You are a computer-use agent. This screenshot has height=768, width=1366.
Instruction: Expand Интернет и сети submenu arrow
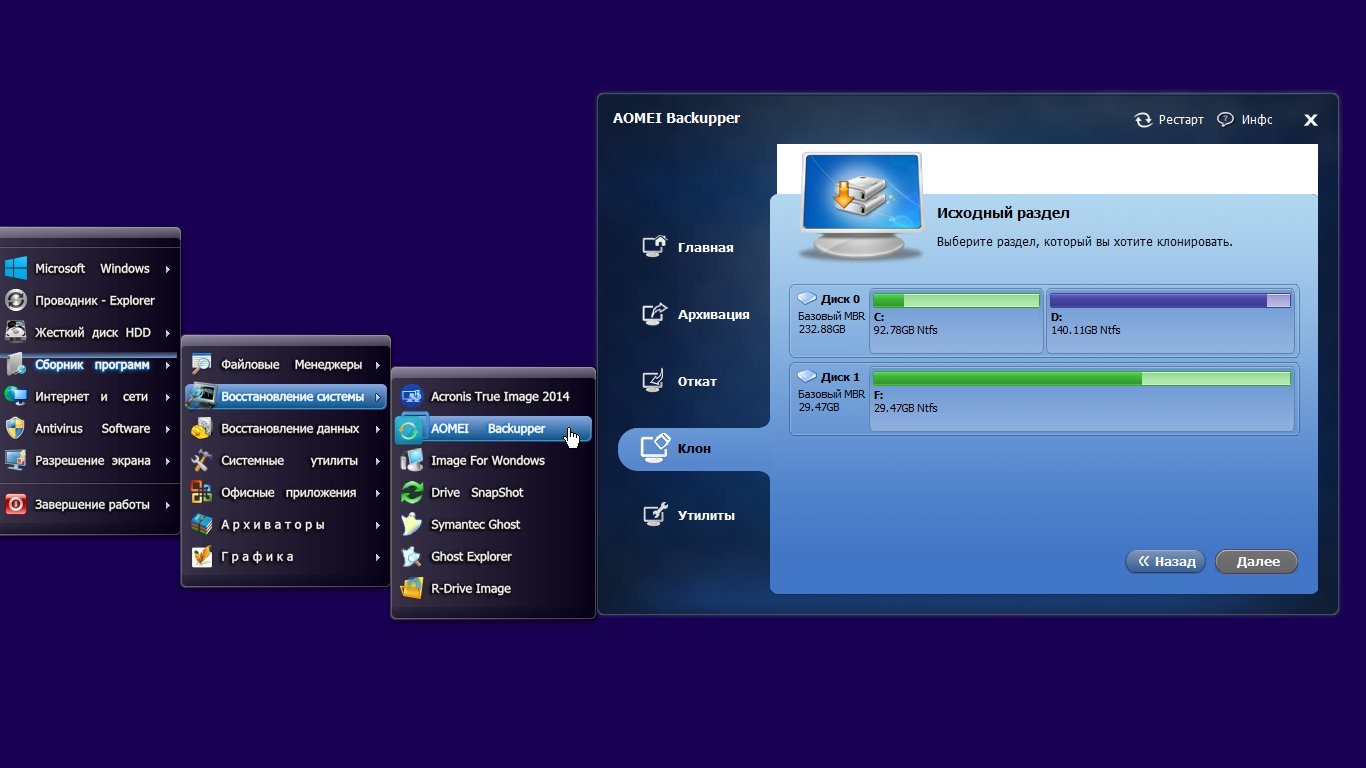click(168, 397)
